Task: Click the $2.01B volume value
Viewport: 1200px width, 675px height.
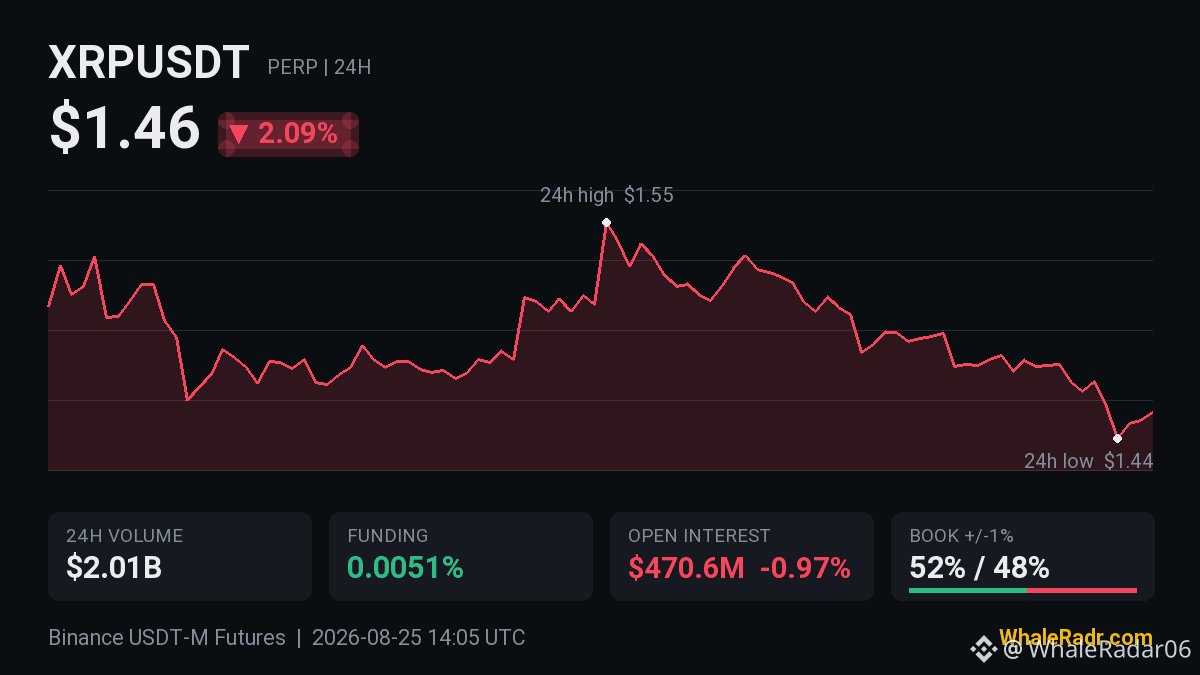Action: point(114,568)
